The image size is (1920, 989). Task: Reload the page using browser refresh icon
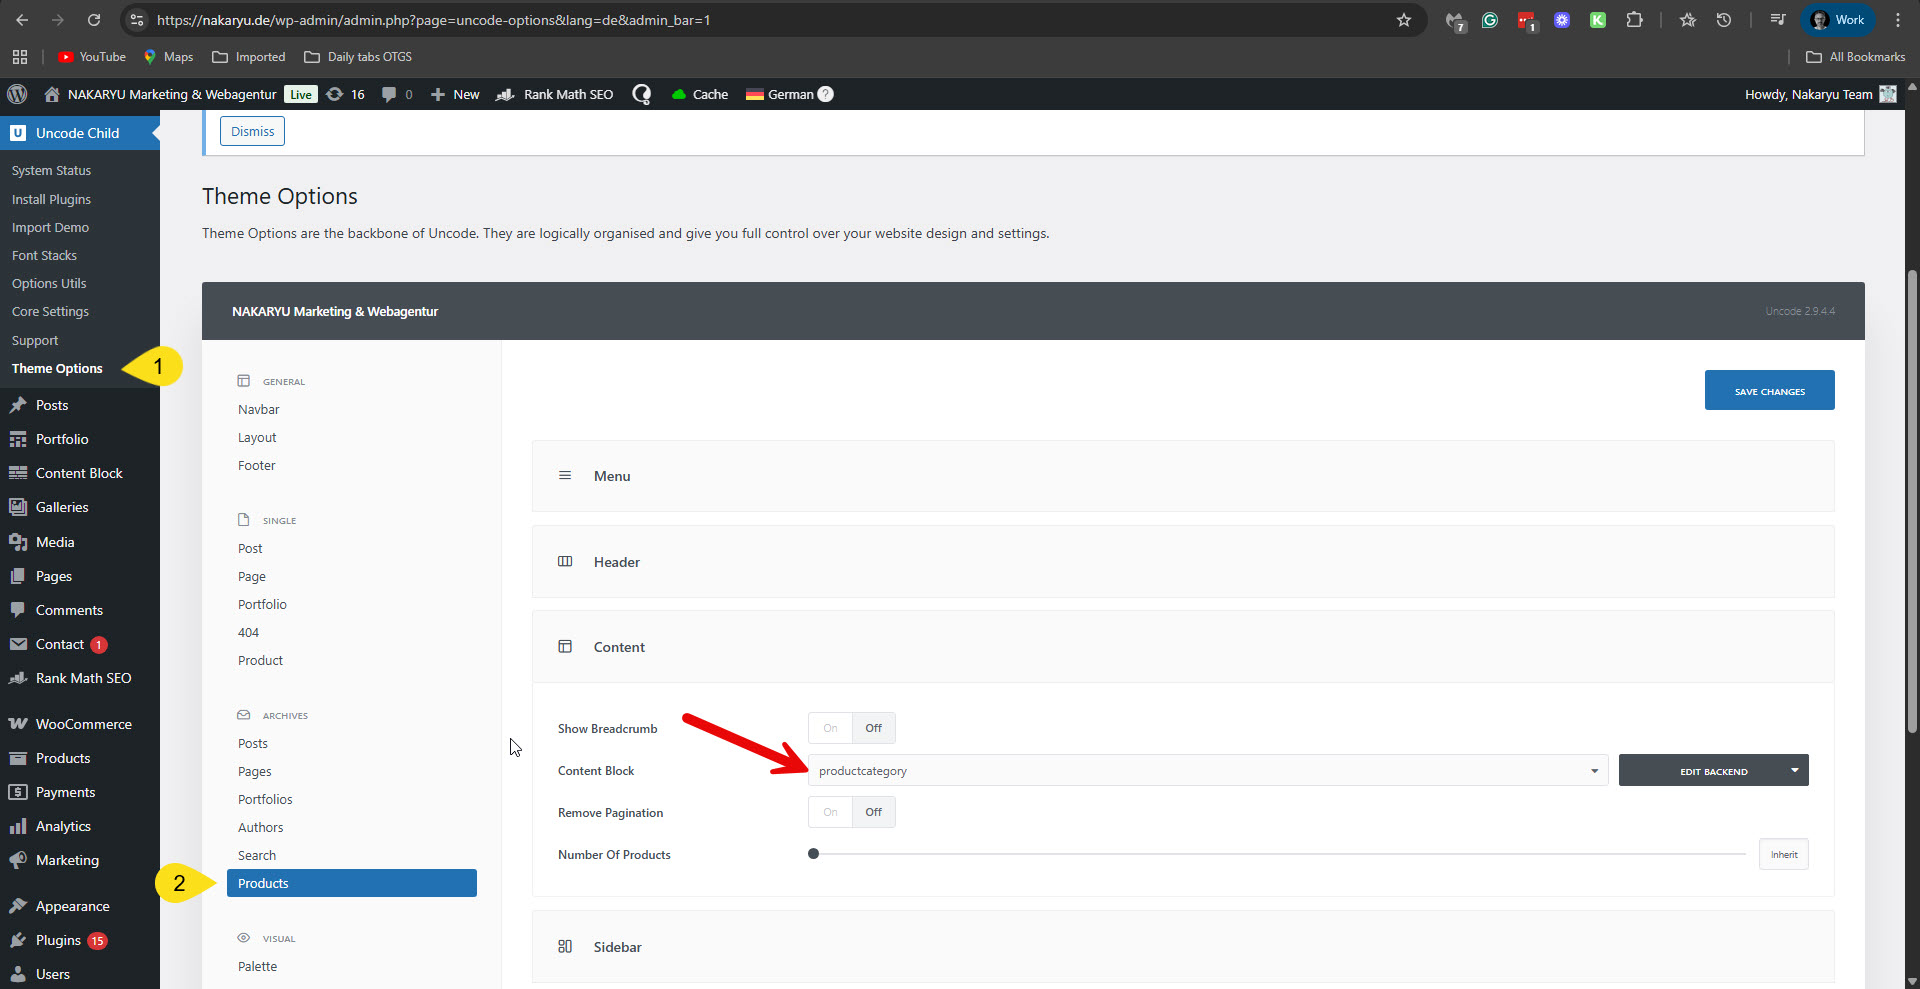coord(94,20)
